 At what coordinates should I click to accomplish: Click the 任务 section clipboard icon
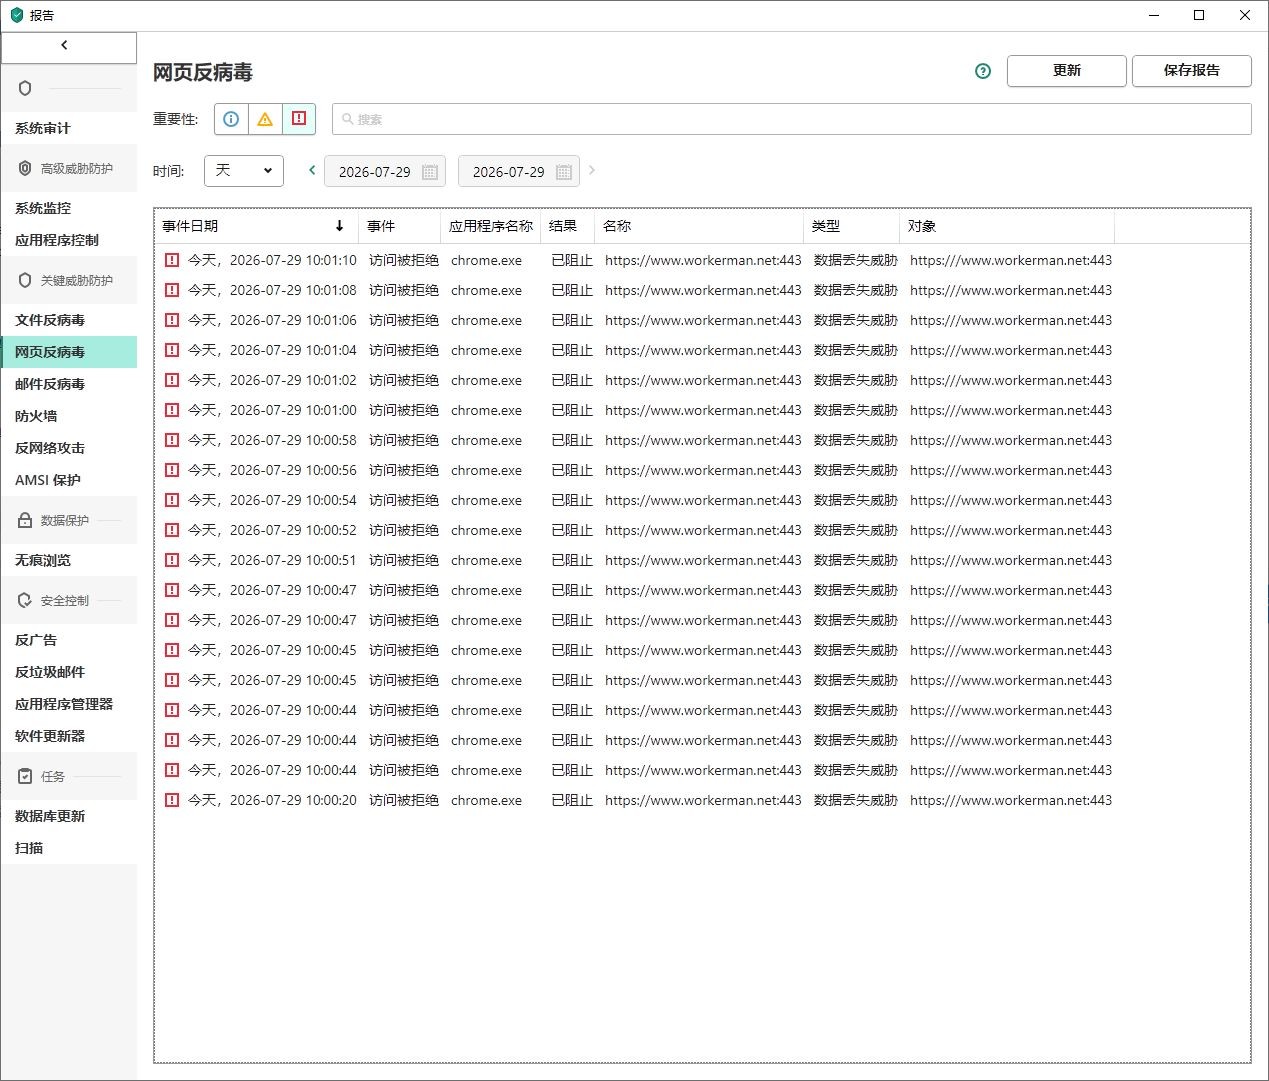[x=25, y=776]
